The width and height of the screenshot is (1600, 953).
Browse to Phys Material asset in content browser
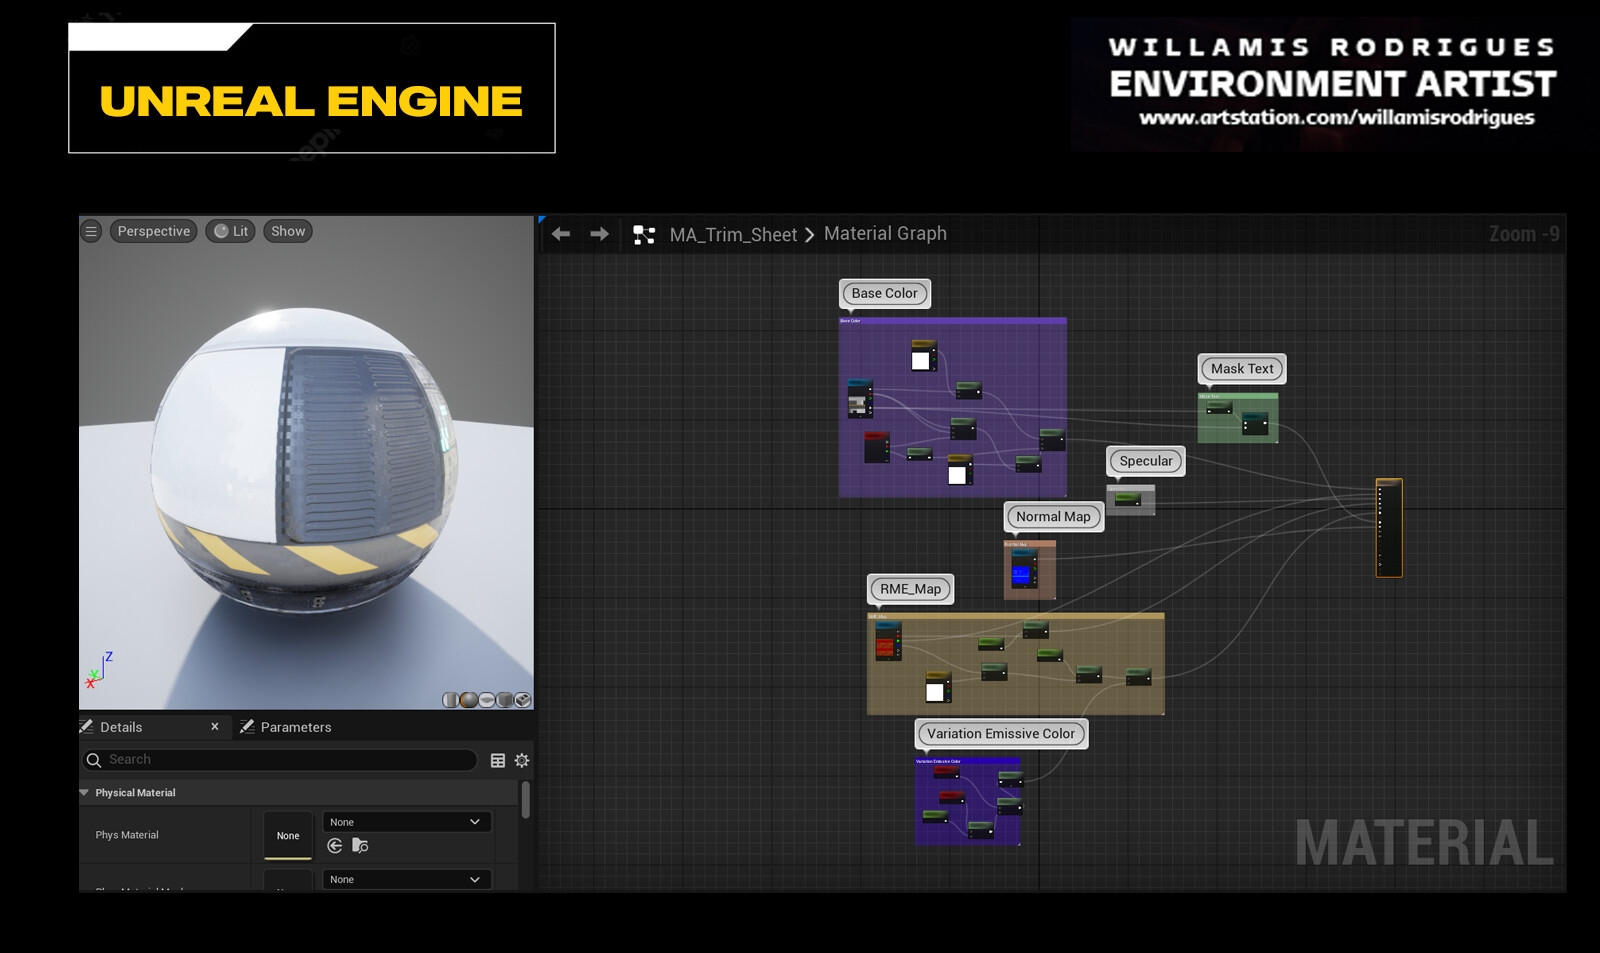click(x=361, y=846)
